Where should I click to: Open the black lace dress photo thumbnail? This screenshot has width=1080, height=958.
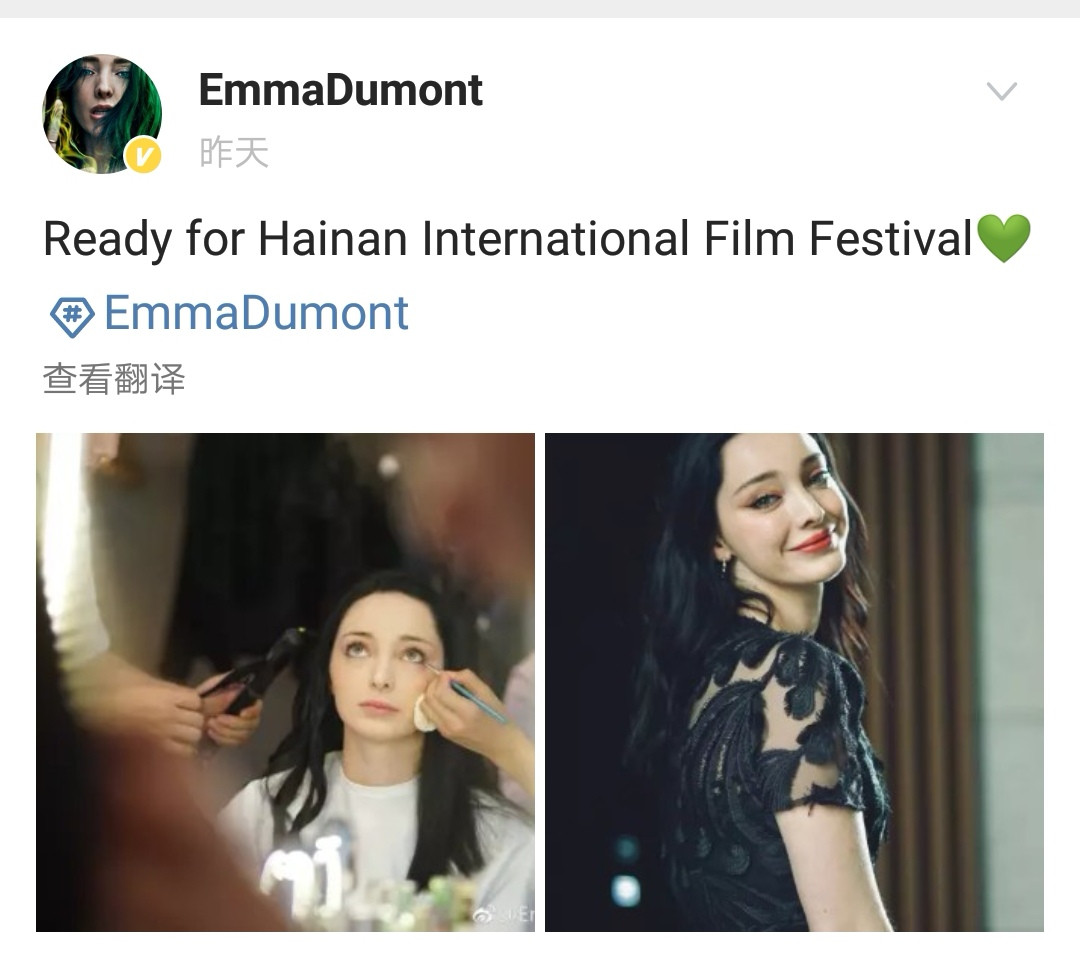coord(794,682)
